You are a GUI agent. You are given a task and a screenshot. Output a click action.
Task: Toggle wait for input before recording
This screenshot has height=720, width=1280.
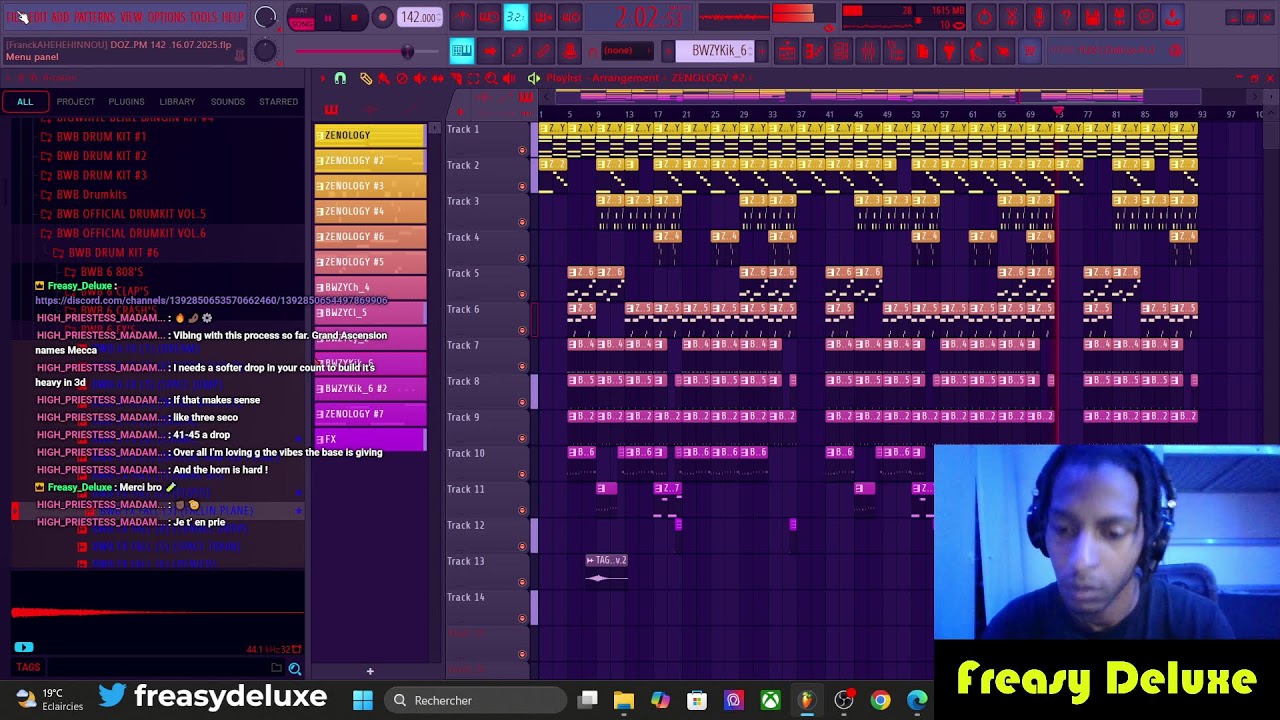point(489,17)
